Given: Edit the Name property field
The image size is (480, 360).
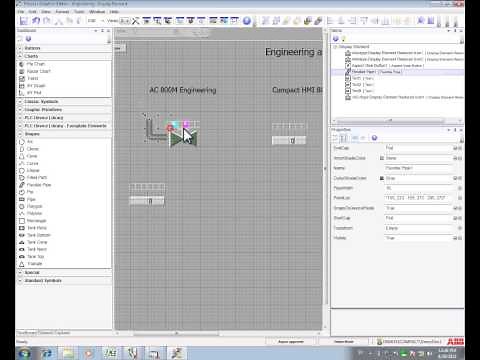Looking at the screenshot, I should coord(418,168).
